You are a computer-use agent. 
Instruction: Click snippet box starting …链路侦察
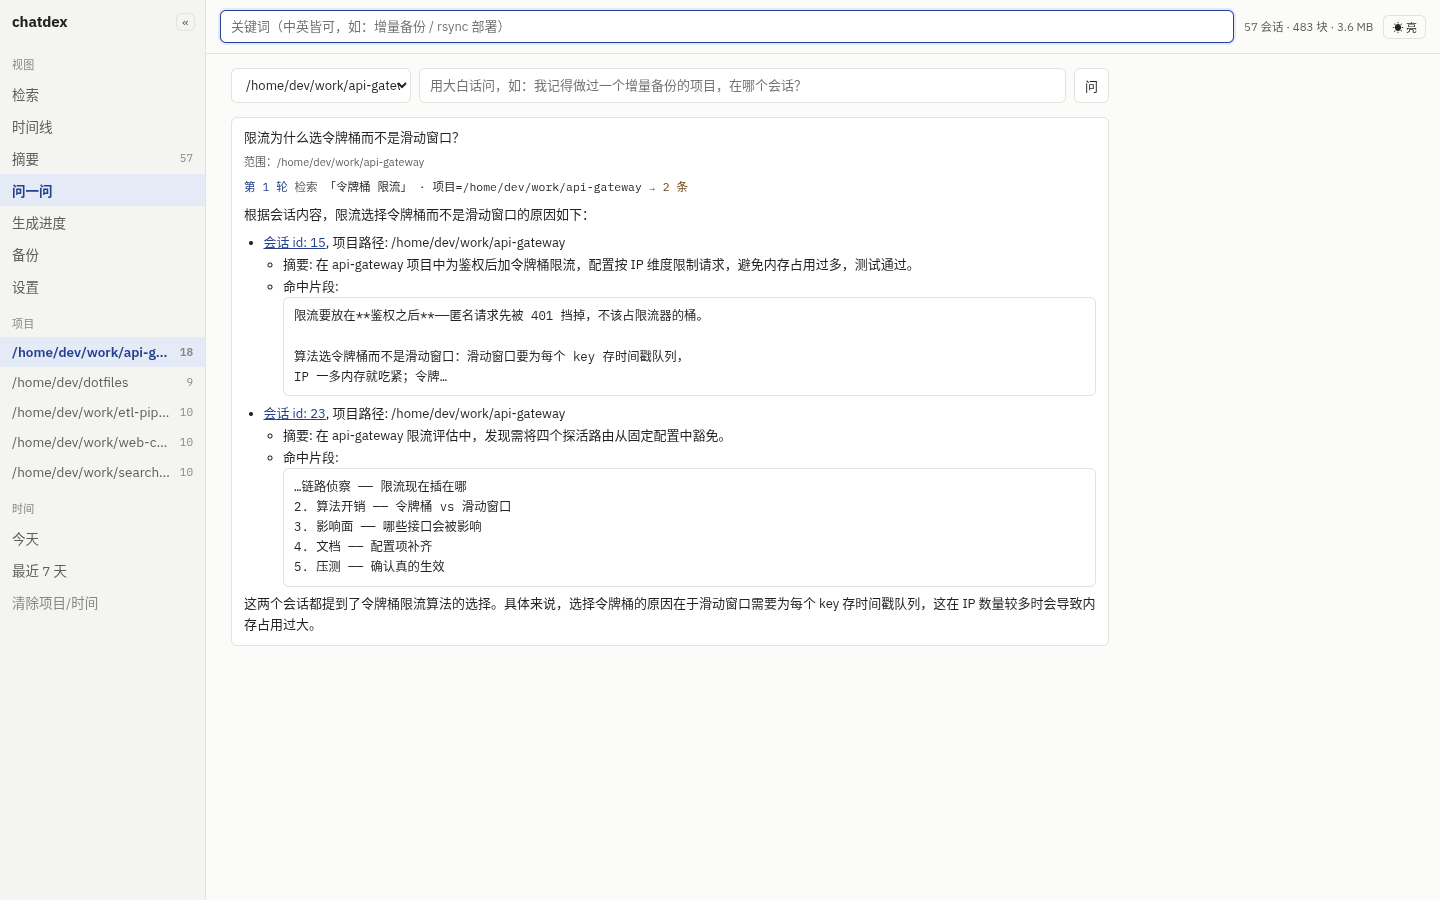[x=689, y=527]
